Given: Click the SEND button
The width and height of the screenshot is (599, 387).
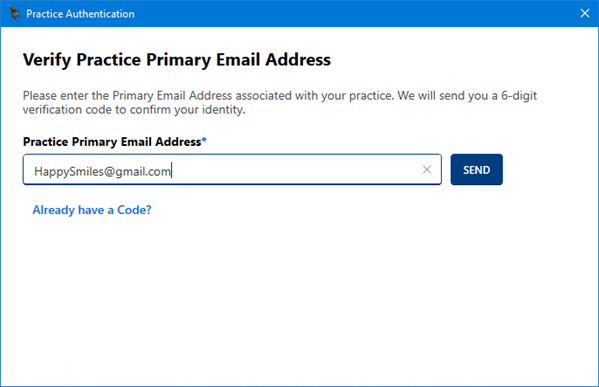Looking at the screenshot, I should click(476, 170).
